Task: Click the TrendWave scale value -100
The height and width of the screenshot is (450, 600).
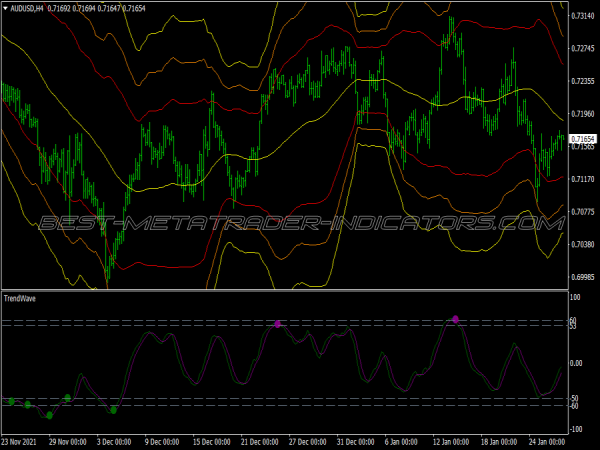Action: pyautogui.click(x=575, y=429)
